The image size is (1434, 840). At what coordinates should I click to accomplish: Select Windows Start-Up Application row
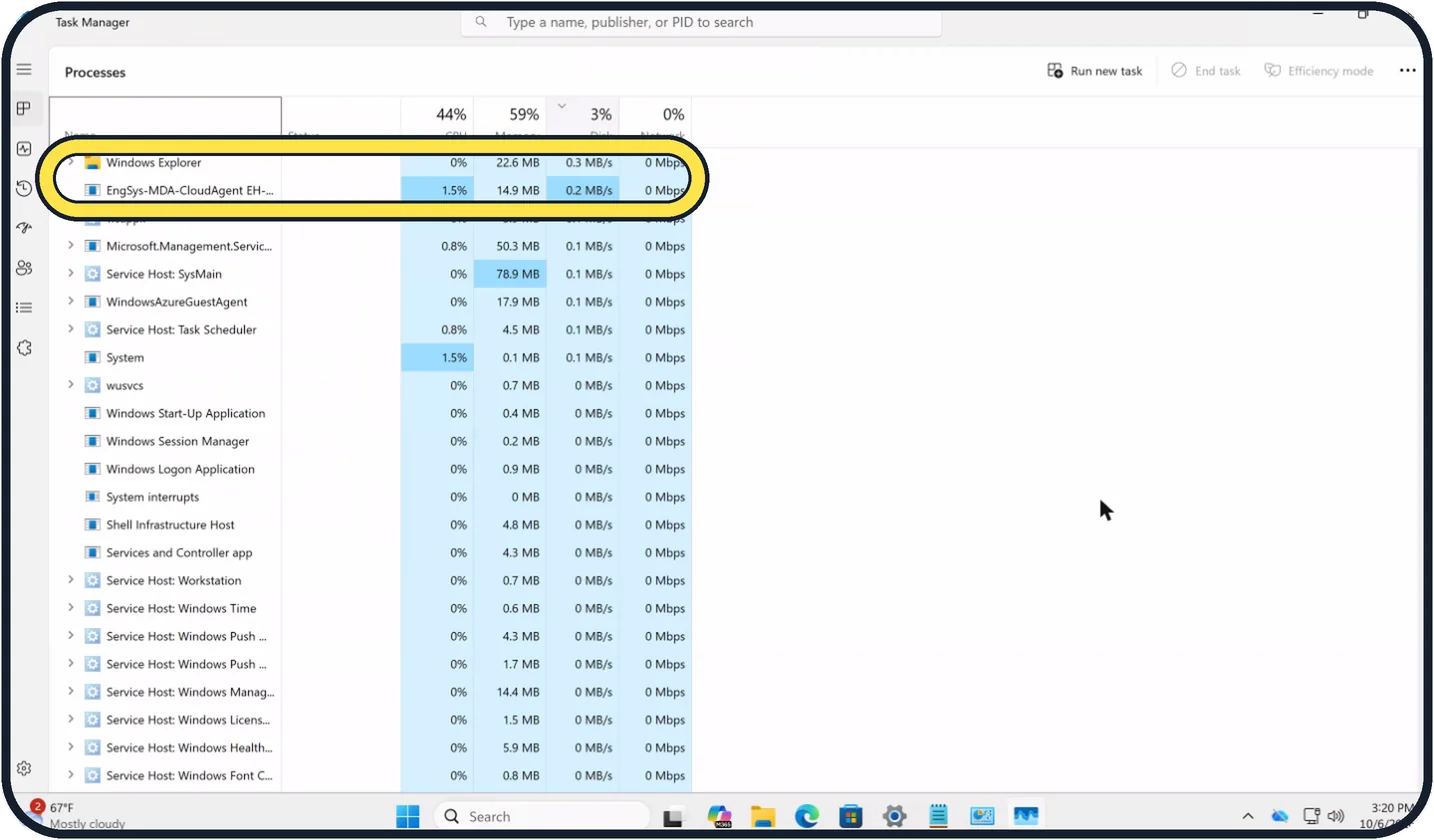(x=371, y=413)
